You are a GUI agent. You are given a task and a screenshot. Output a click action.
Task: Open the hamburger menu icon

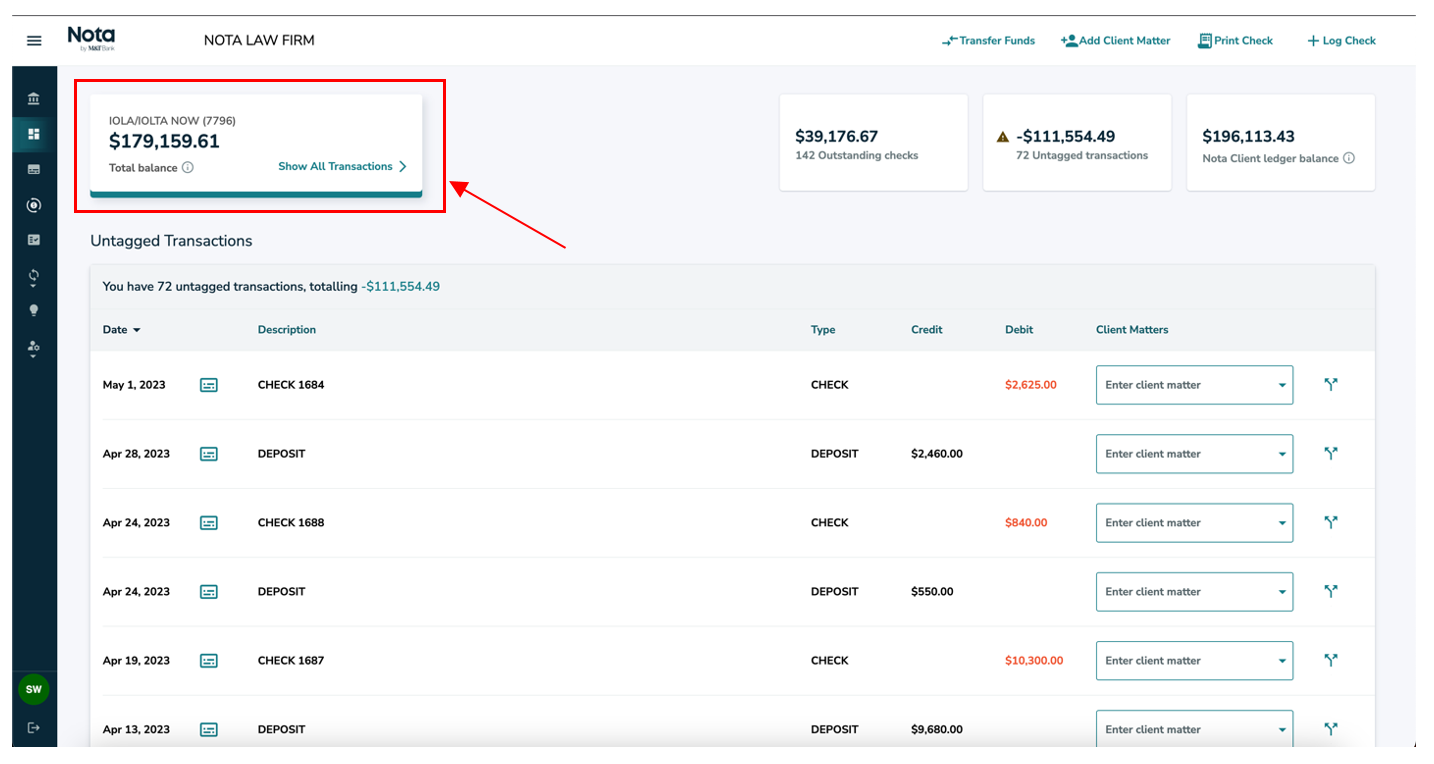click(x=34, y=41)
